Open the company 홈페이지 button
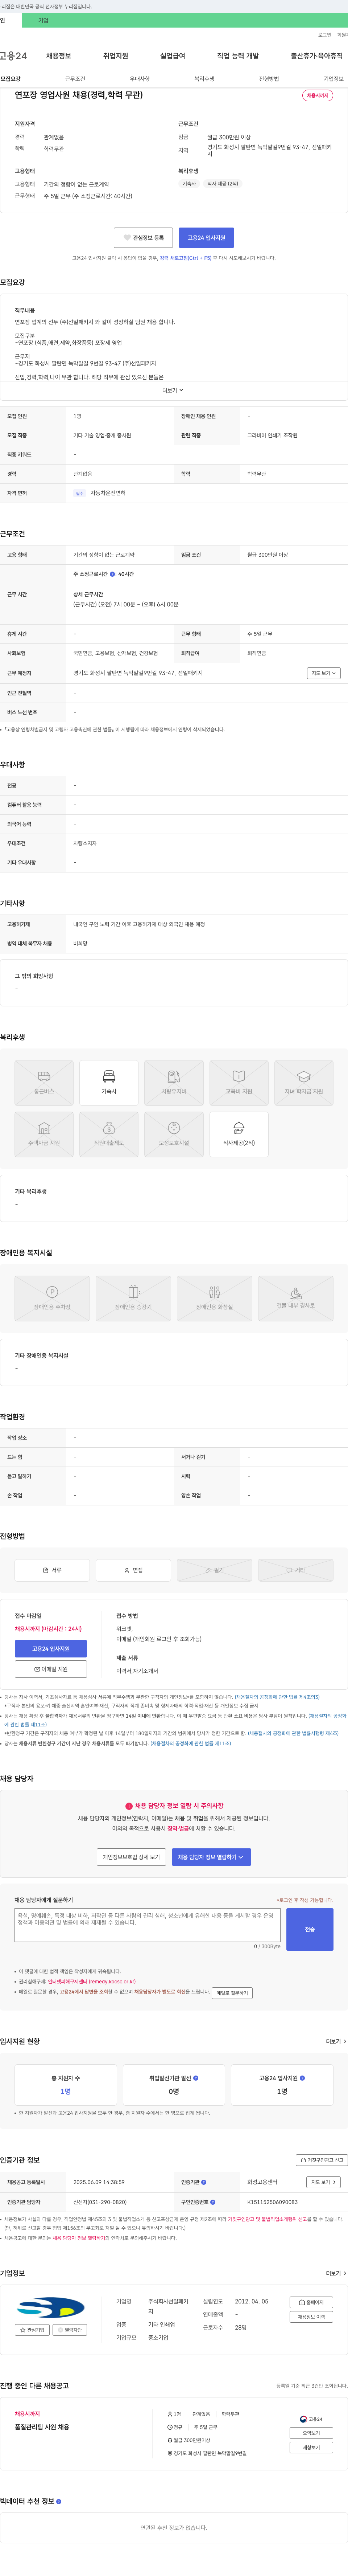This screenshot has width=348, height=2576. pos(311,2302)
